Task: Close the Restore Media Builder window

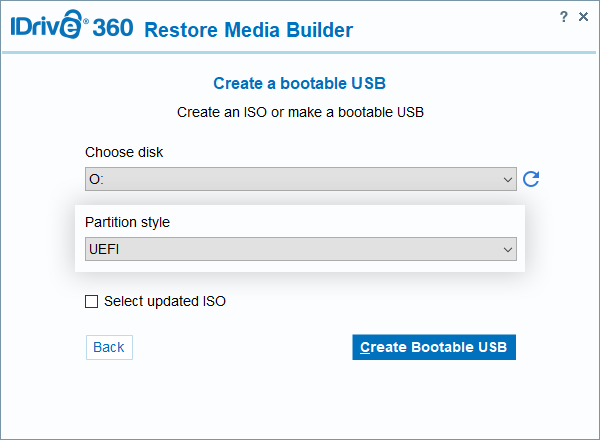Action: click(584, 17)
